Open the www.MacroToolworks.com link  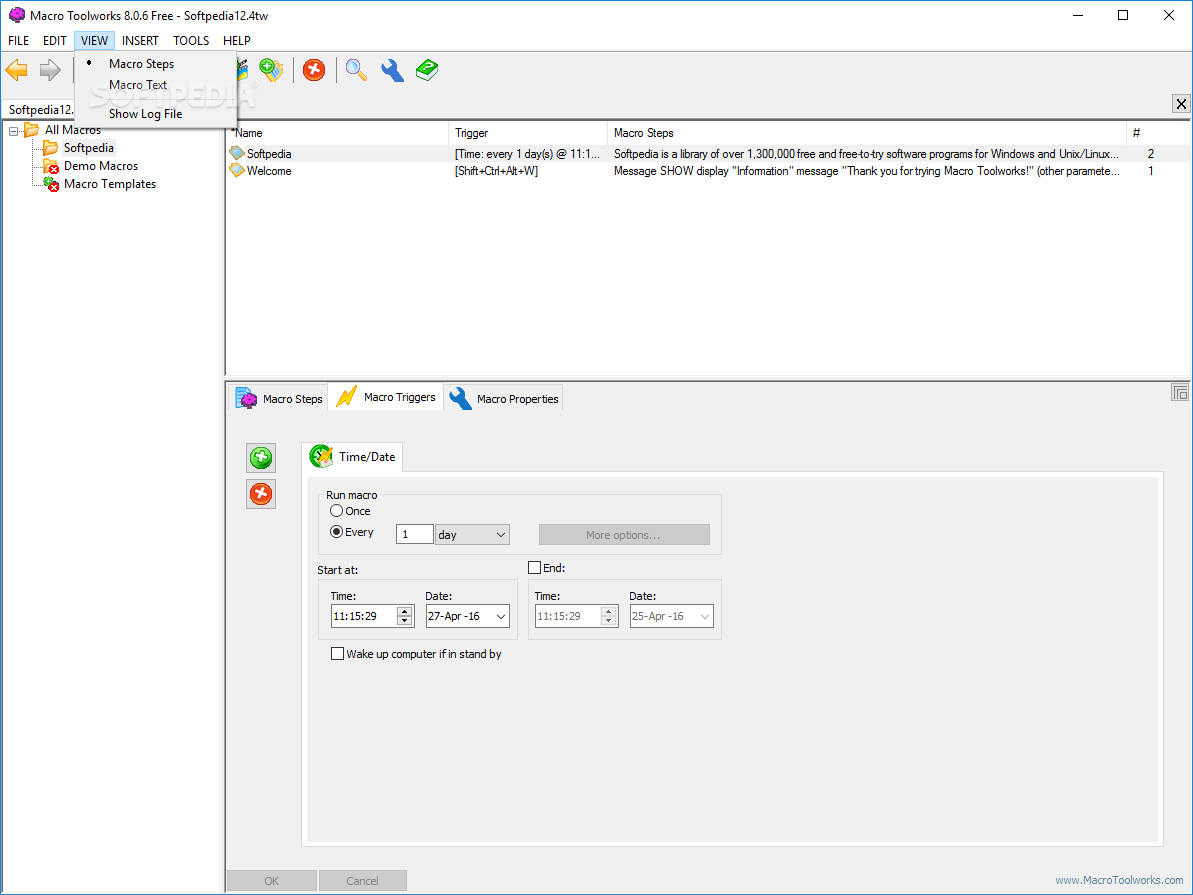click(x=1118, y=880)
